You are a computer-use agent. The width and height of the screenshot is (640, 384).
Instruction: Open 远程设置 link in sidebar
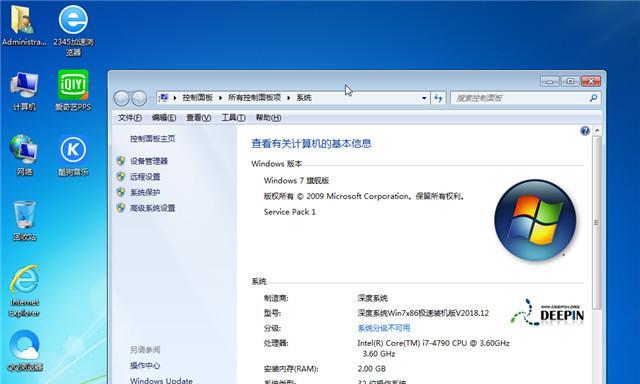click(x=145, y=177)
